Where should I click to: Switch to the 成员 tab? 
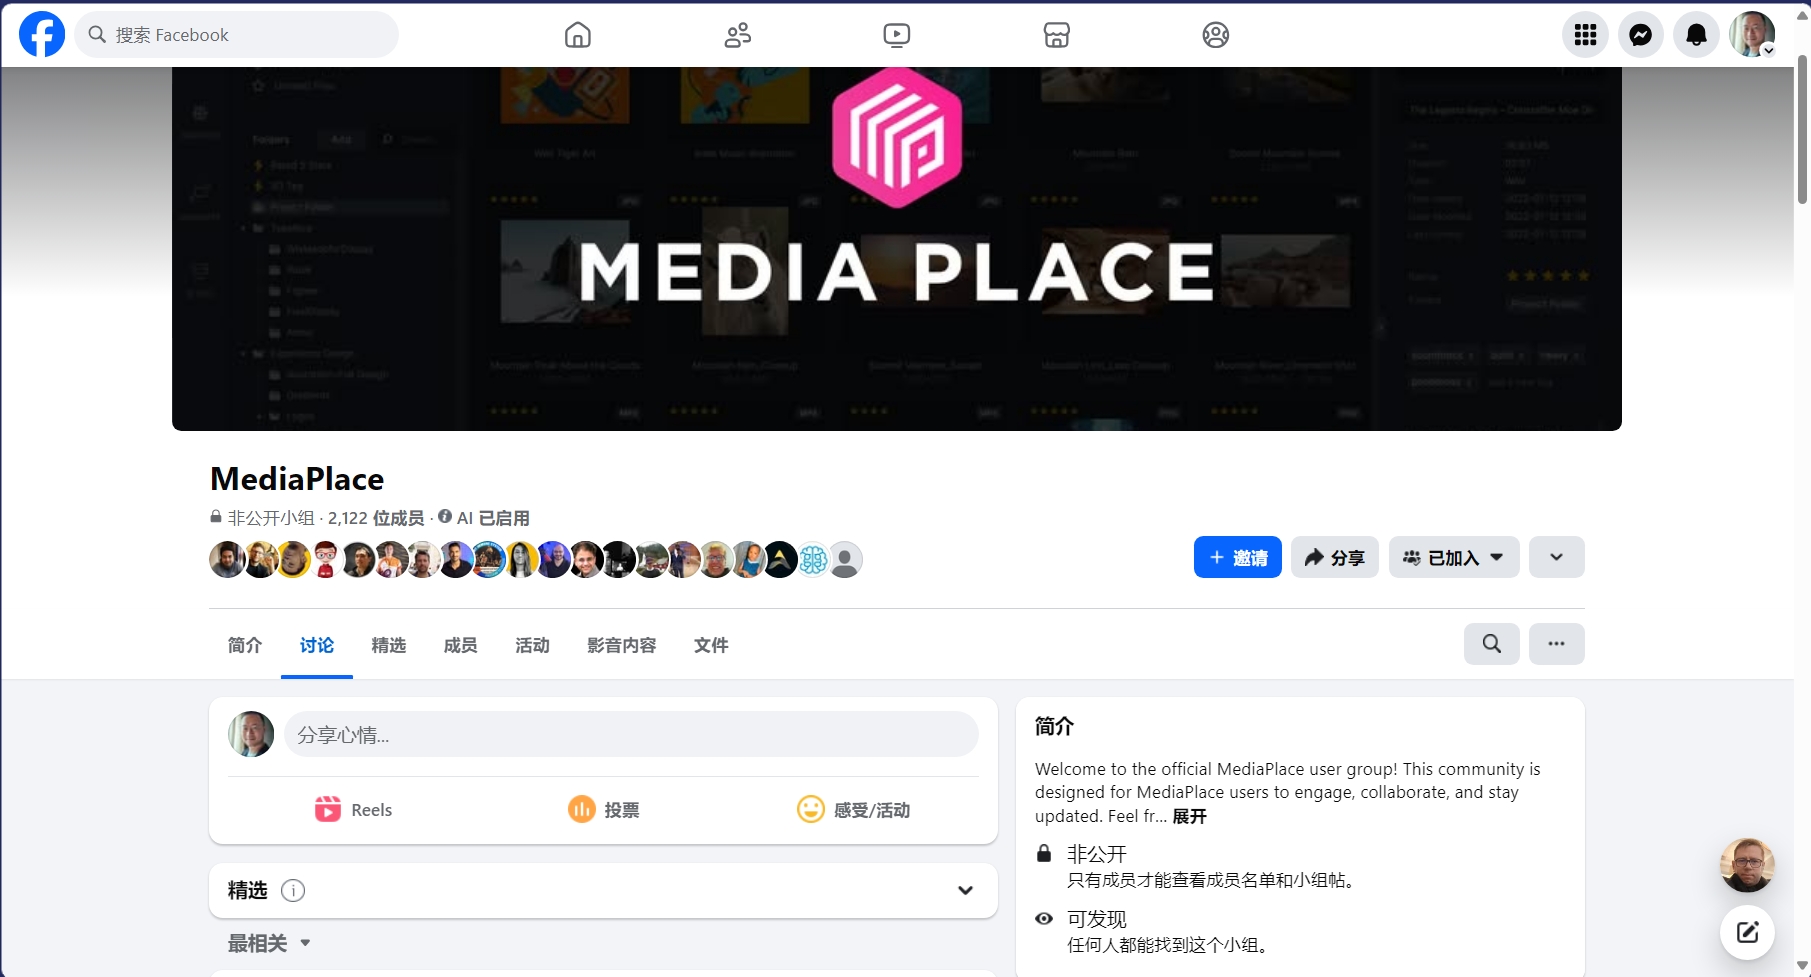coord(460,645)
